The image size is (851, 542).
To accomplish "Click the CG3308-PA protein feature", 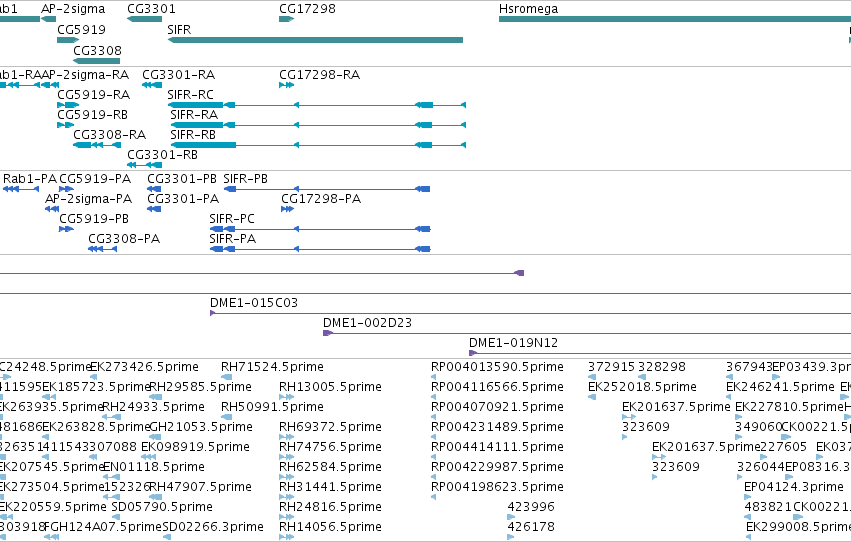I will (x=103, y=249).
